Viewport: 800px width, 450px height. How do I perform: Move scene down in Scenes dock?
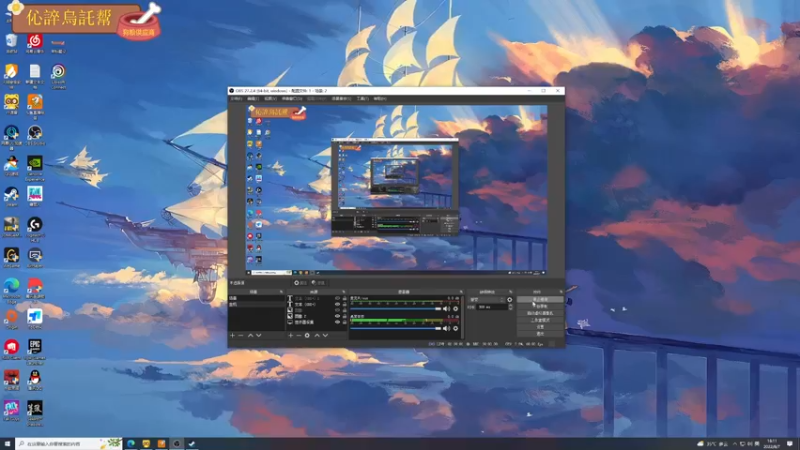(259, 335)
